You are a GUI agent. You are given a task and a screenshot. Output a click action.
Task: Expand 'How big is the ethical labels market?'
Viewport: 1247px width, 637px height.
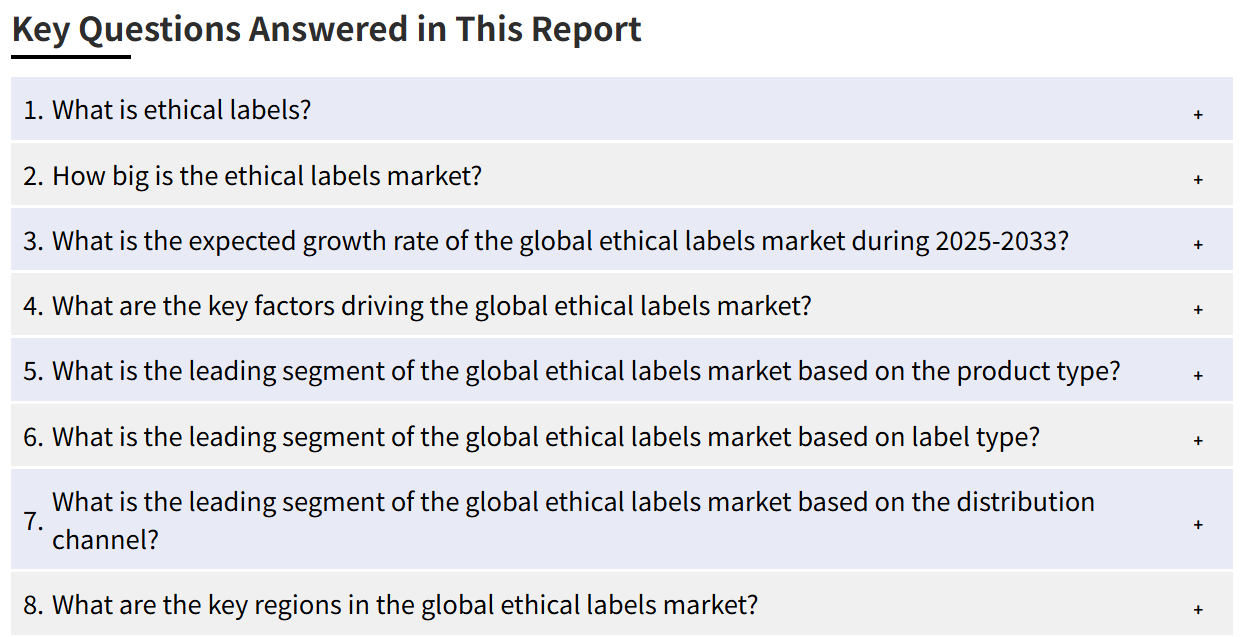[622, 175]
